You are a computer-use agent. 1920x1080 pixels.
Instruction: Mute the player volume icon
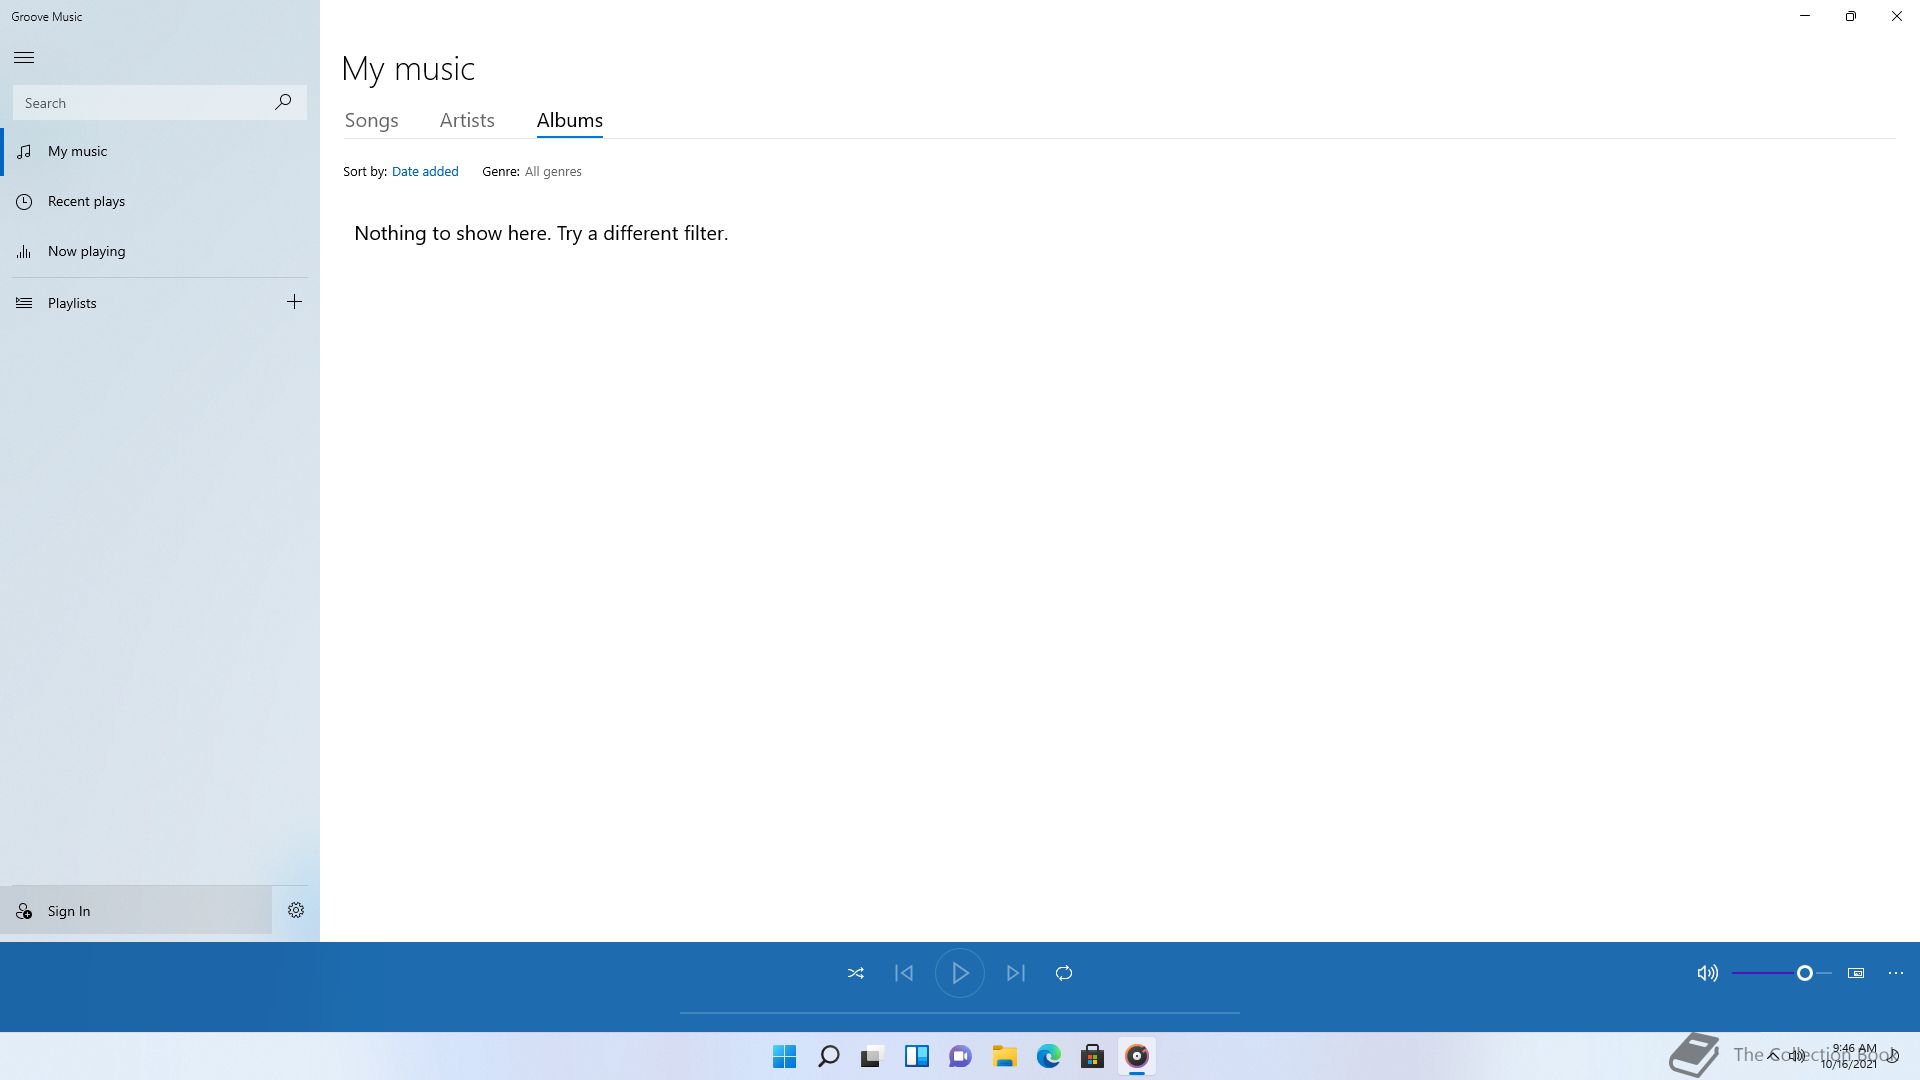point(1707,973)
